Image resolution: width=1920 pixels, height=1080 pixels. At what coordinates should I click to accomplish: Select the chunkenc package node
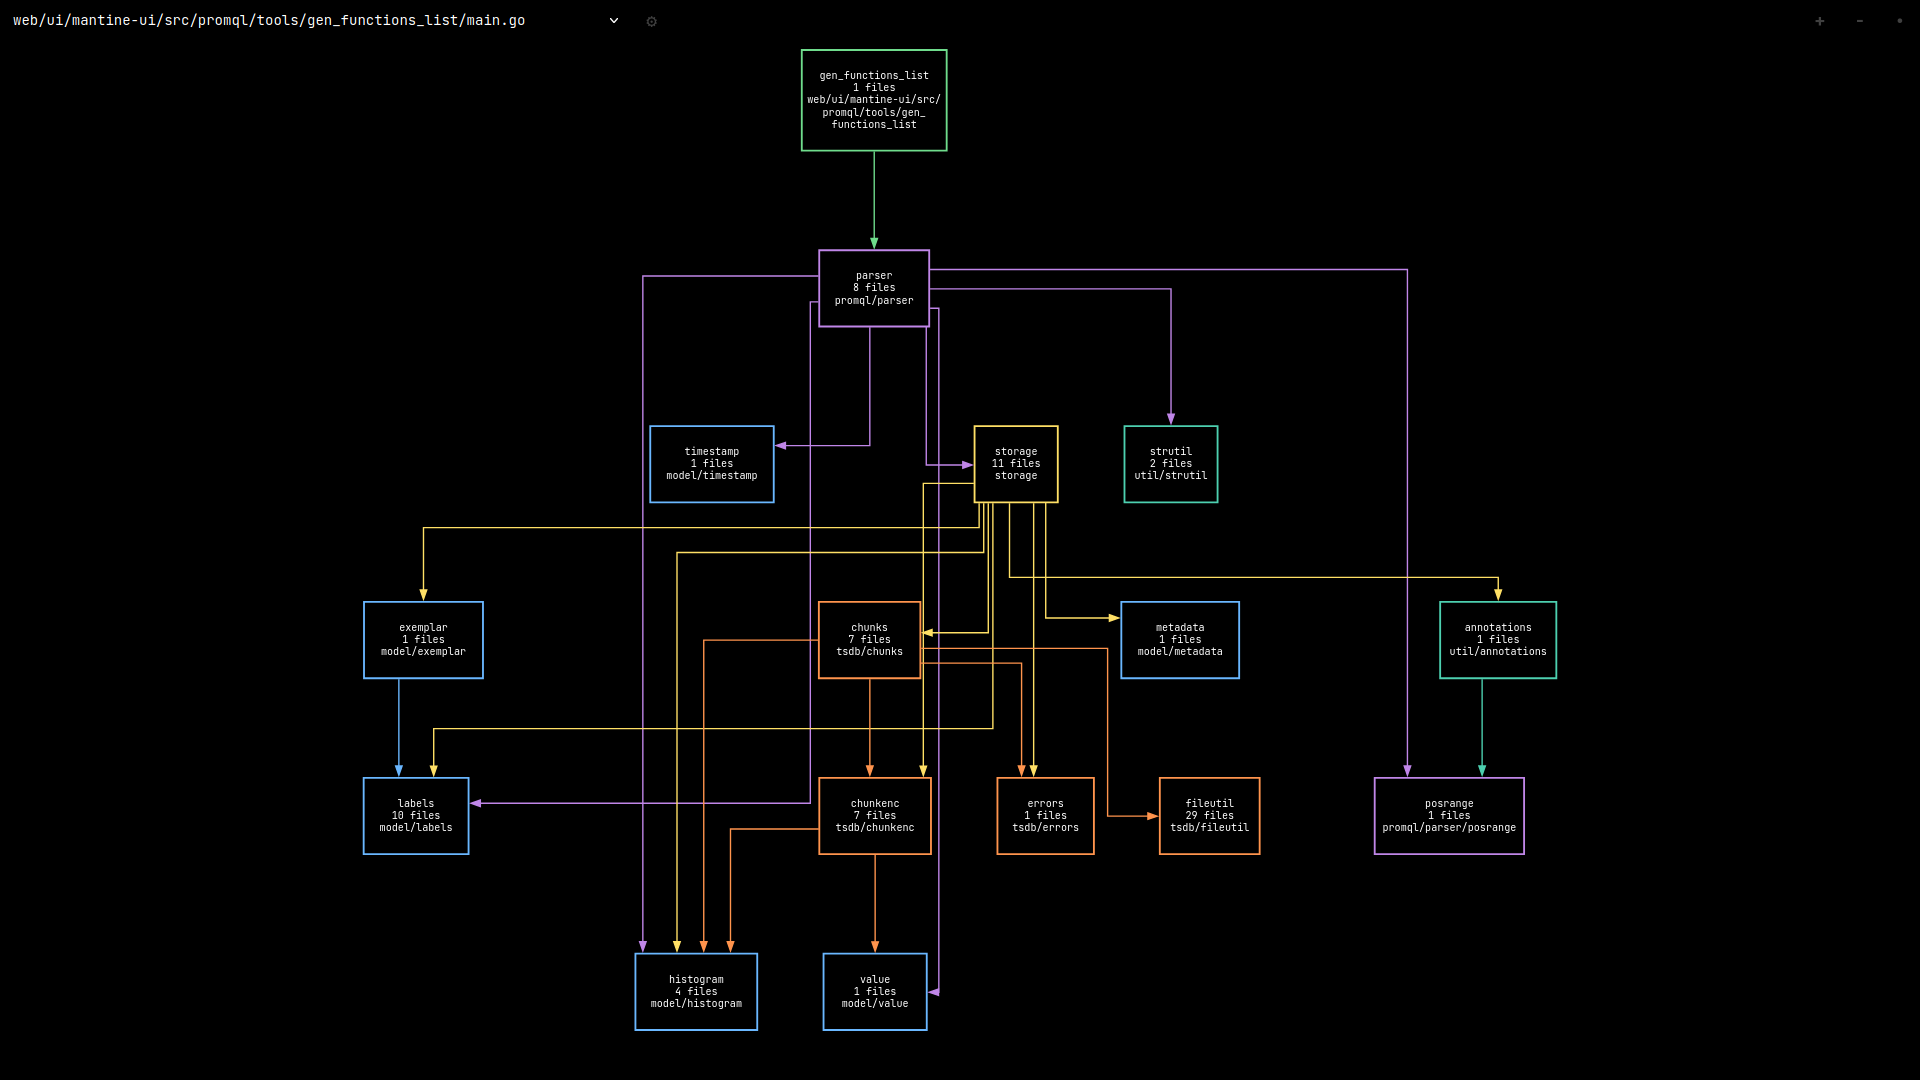click(x=874, y=816)
